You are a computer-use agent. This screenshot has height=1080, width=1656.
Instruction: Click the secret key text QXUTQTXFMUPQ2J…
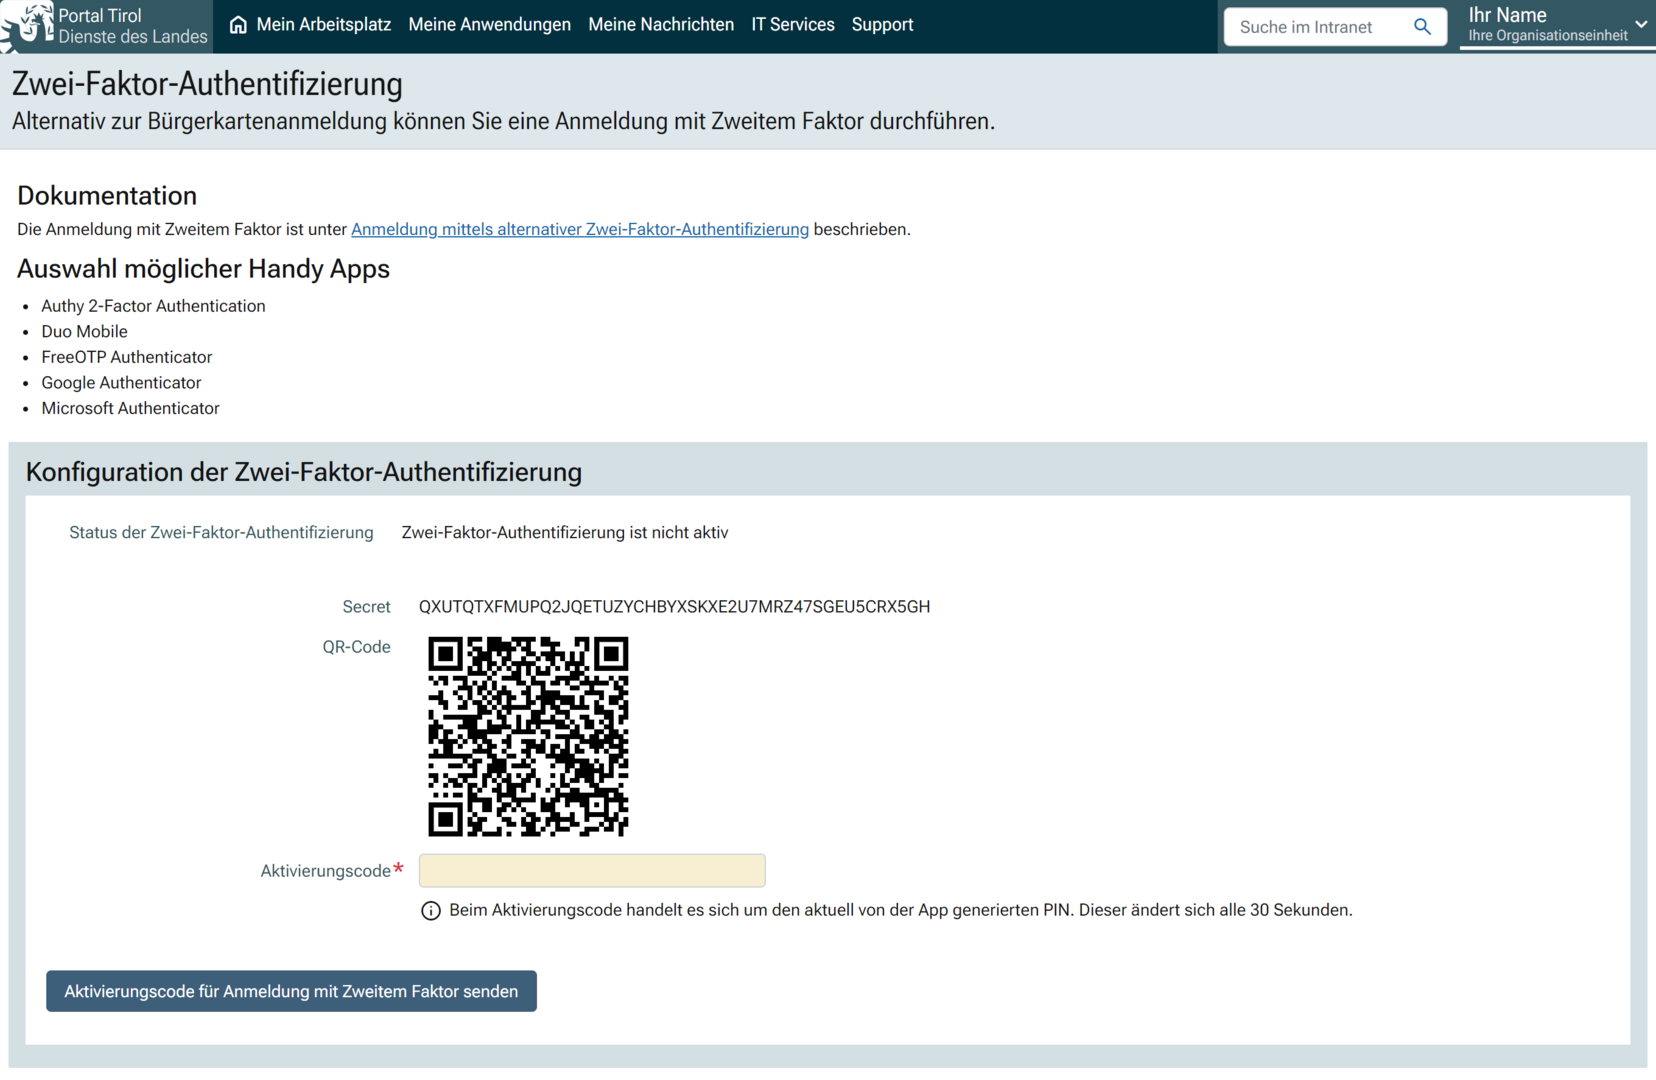[x=674, y=607]
